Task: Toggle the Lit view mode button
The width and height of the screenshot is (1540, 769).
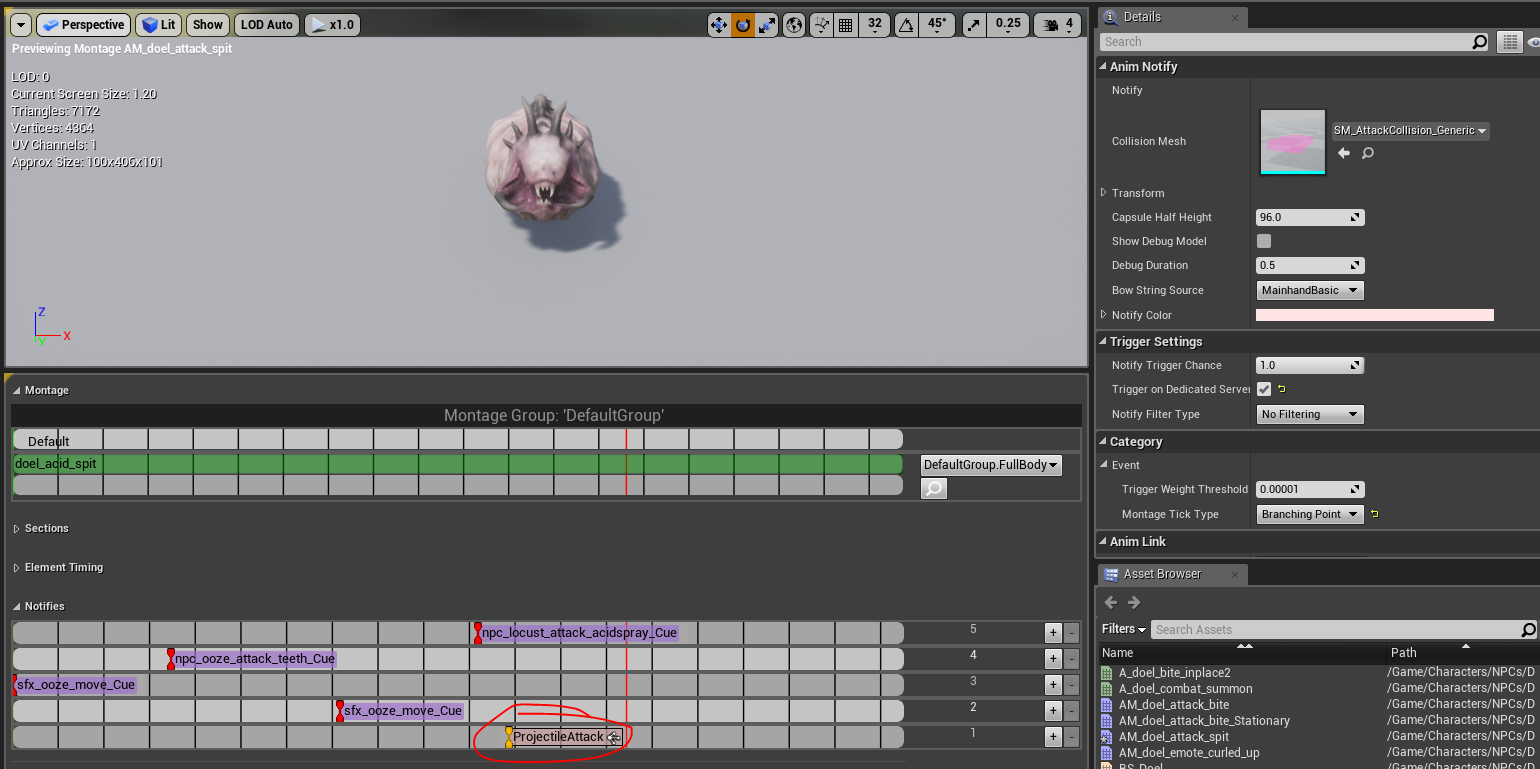Action: click(x=159, y=25)
